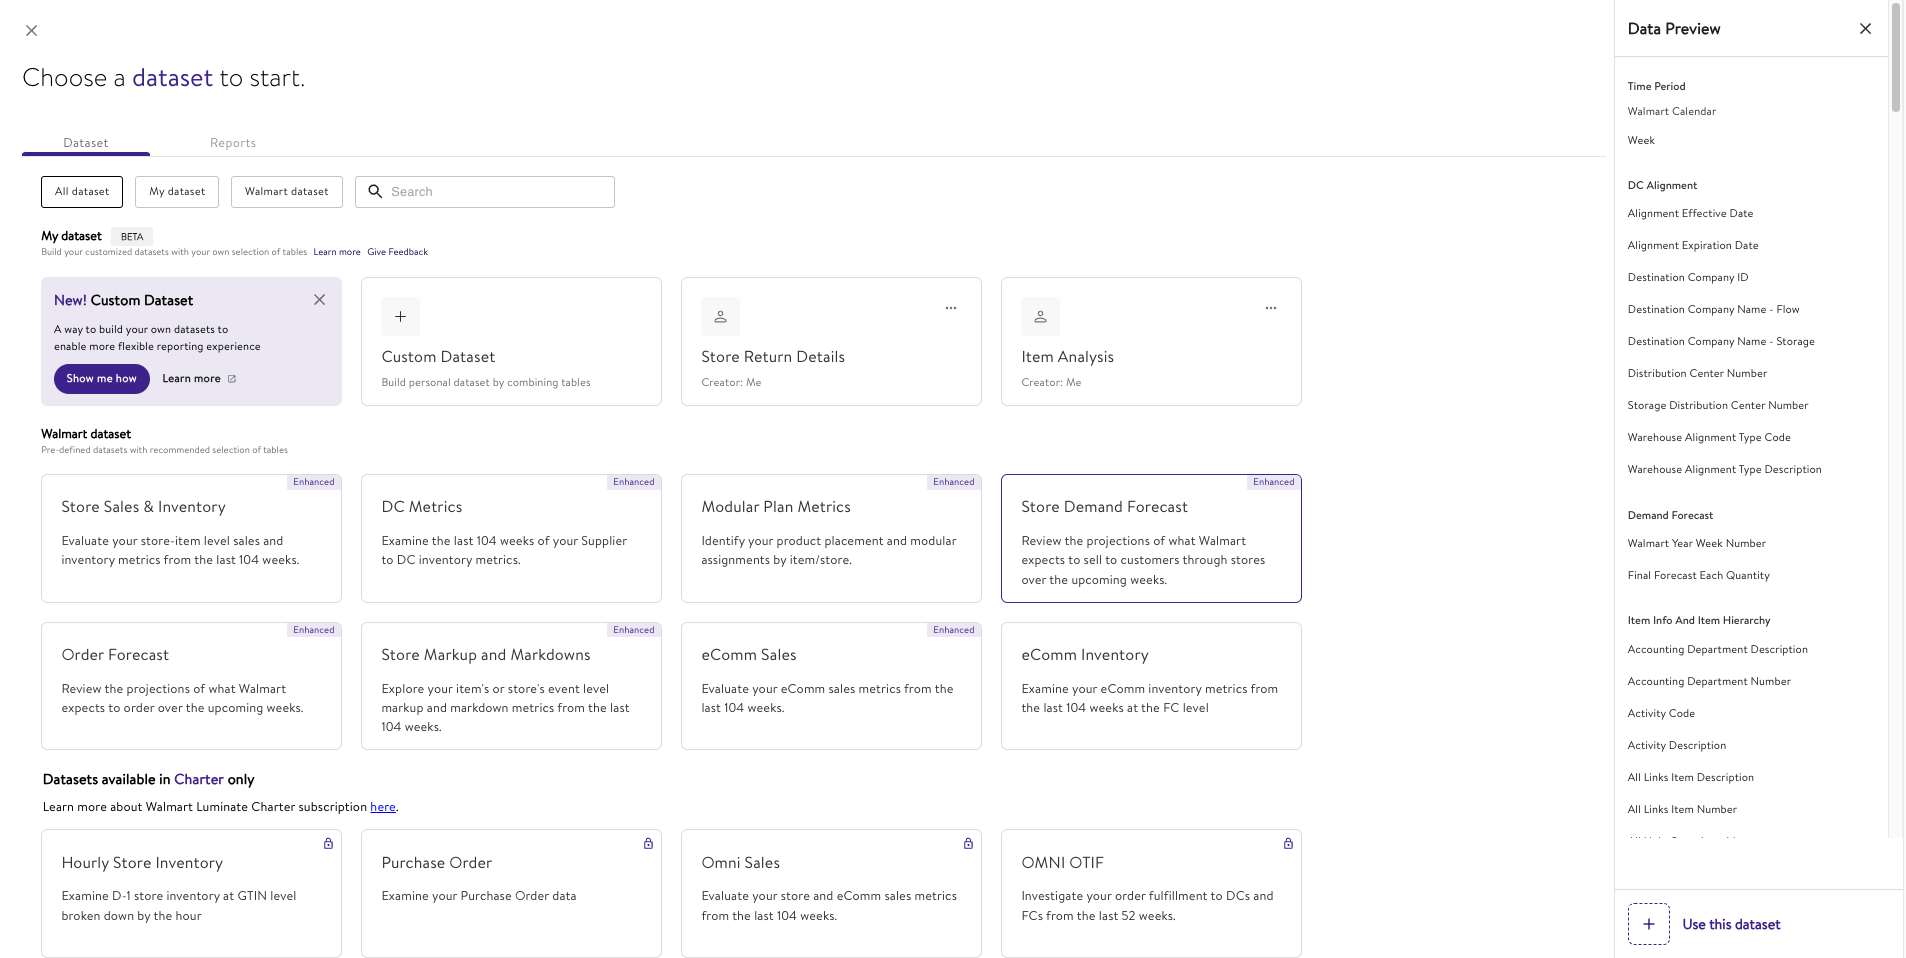Click 'All Links Item Number' field
This screenshot has height=958, width=1906.
tap(1682, 810)
